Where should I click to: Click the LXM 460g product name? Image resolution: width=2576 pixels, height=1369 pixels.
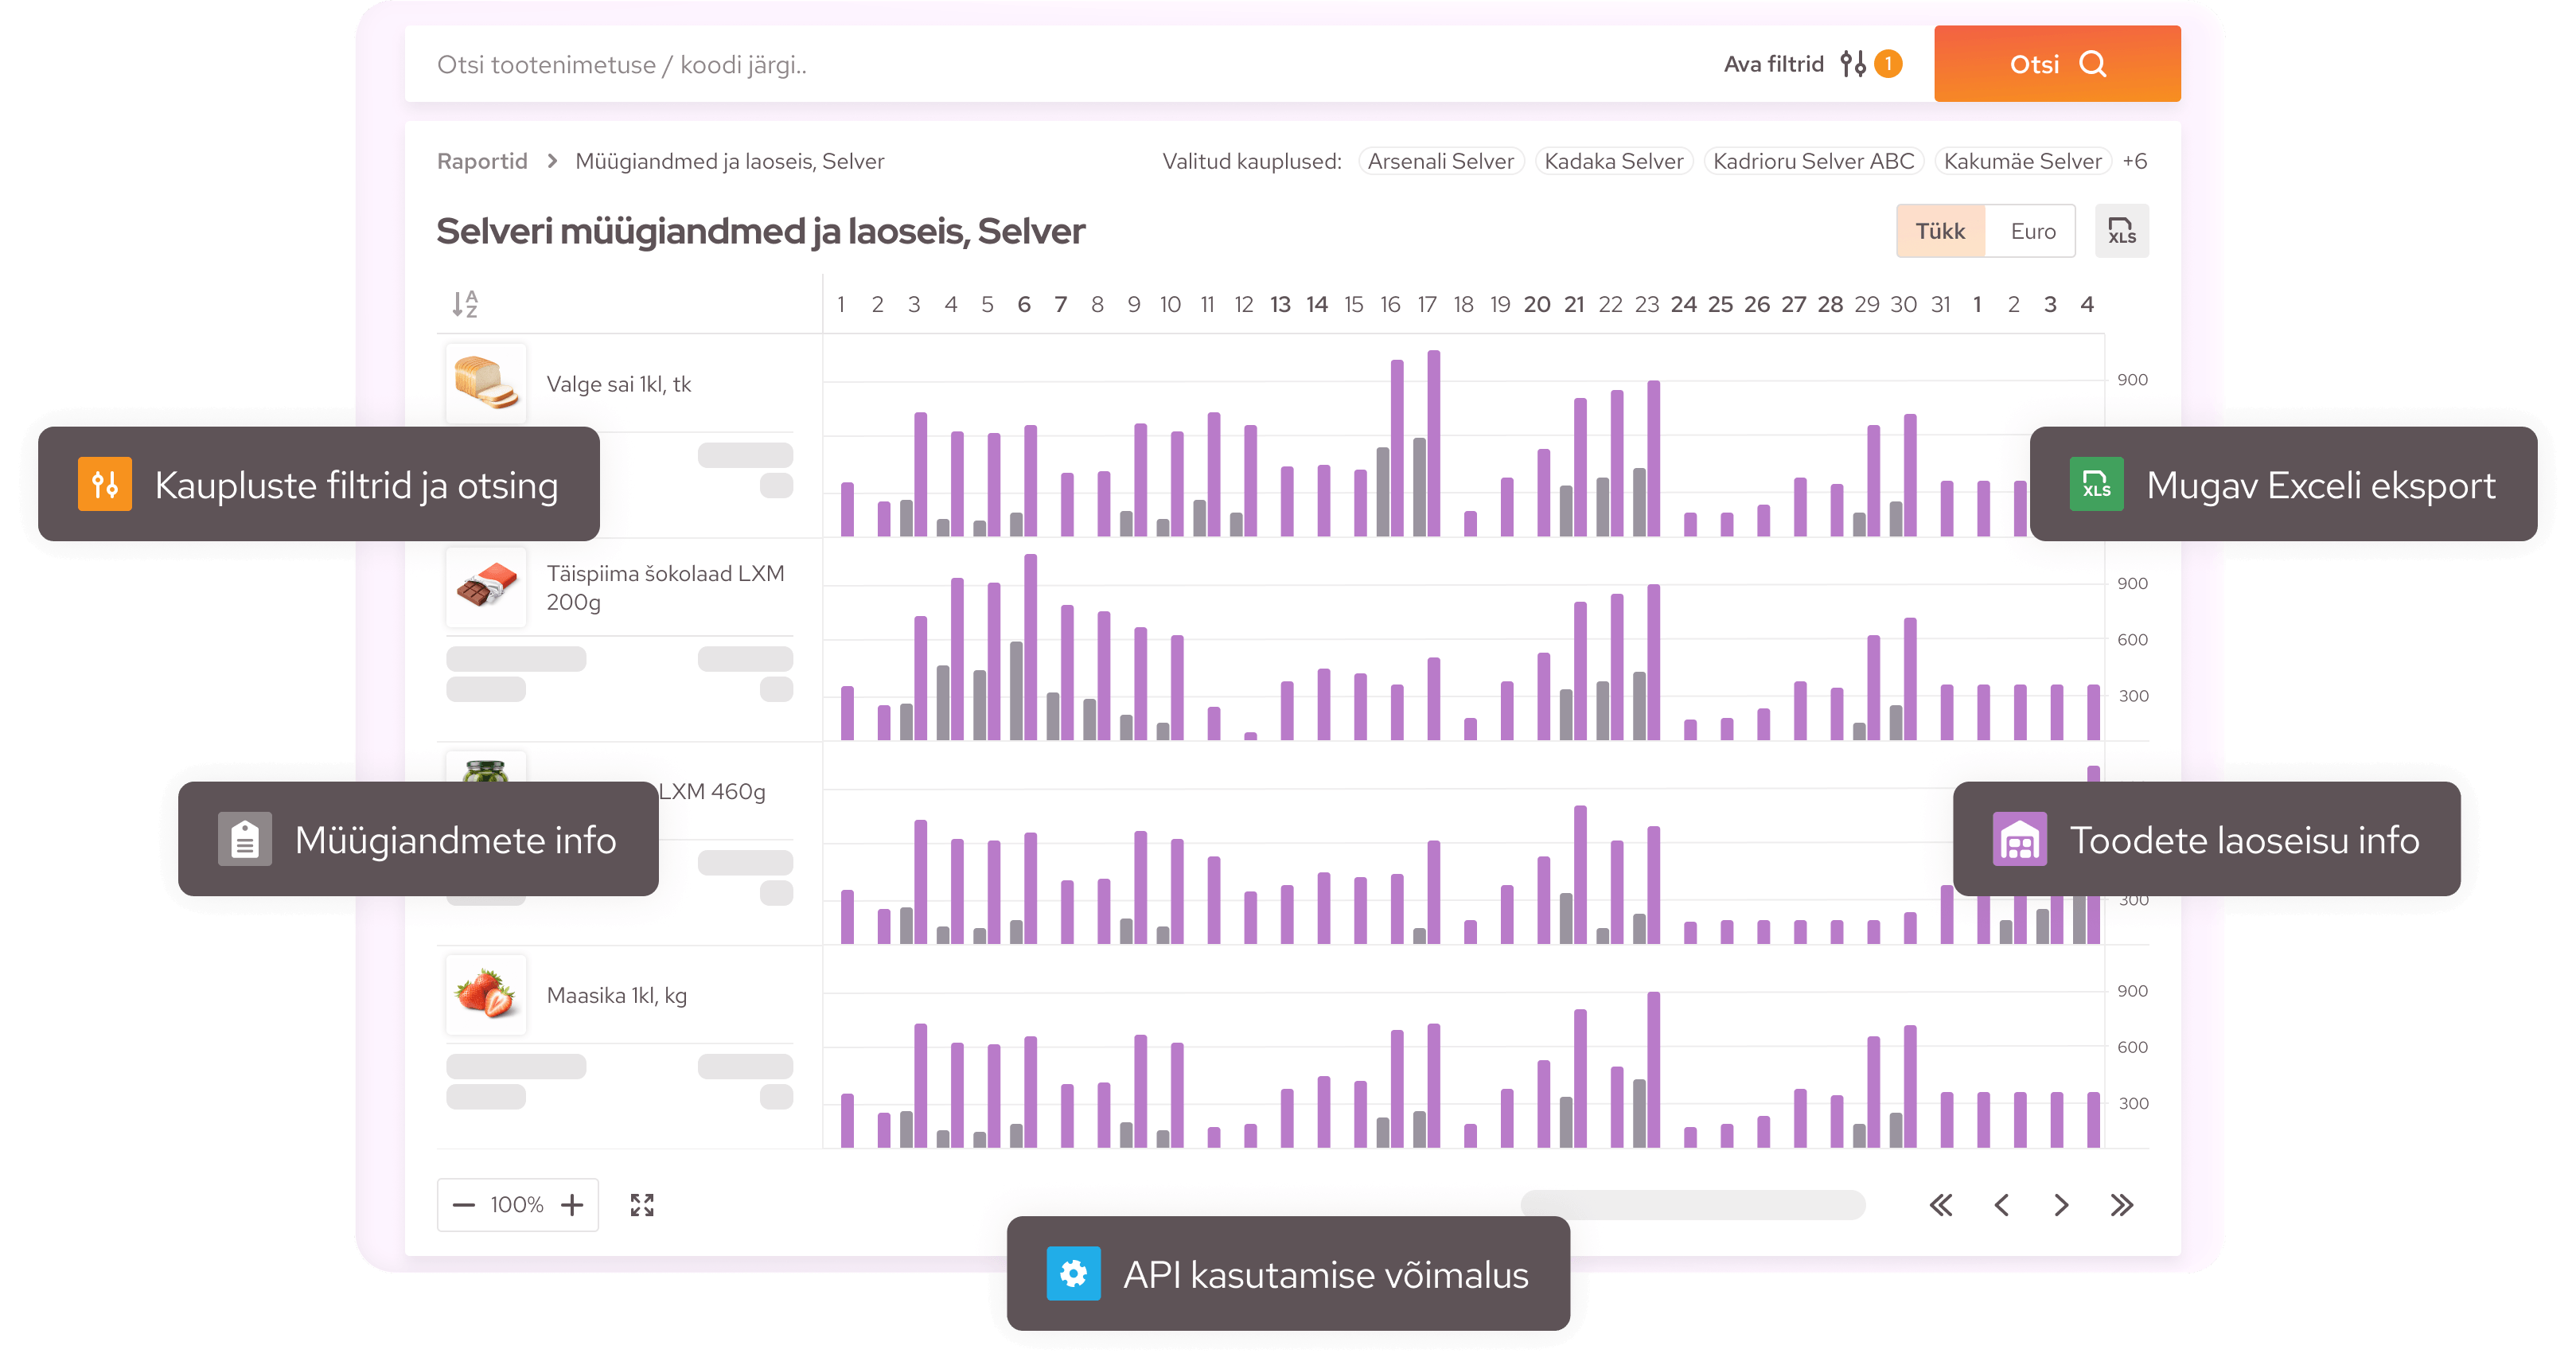(x=712, y=791)
